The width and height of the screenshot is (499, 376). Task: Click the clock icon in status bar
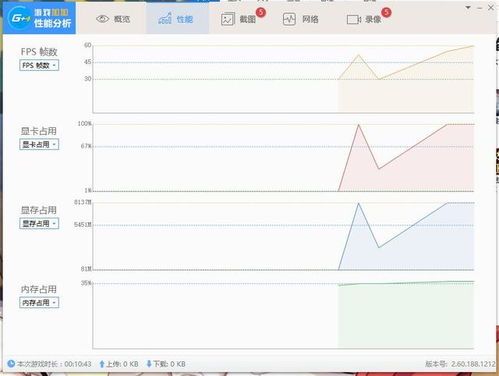pyautogui.click(x=11, y=364)
